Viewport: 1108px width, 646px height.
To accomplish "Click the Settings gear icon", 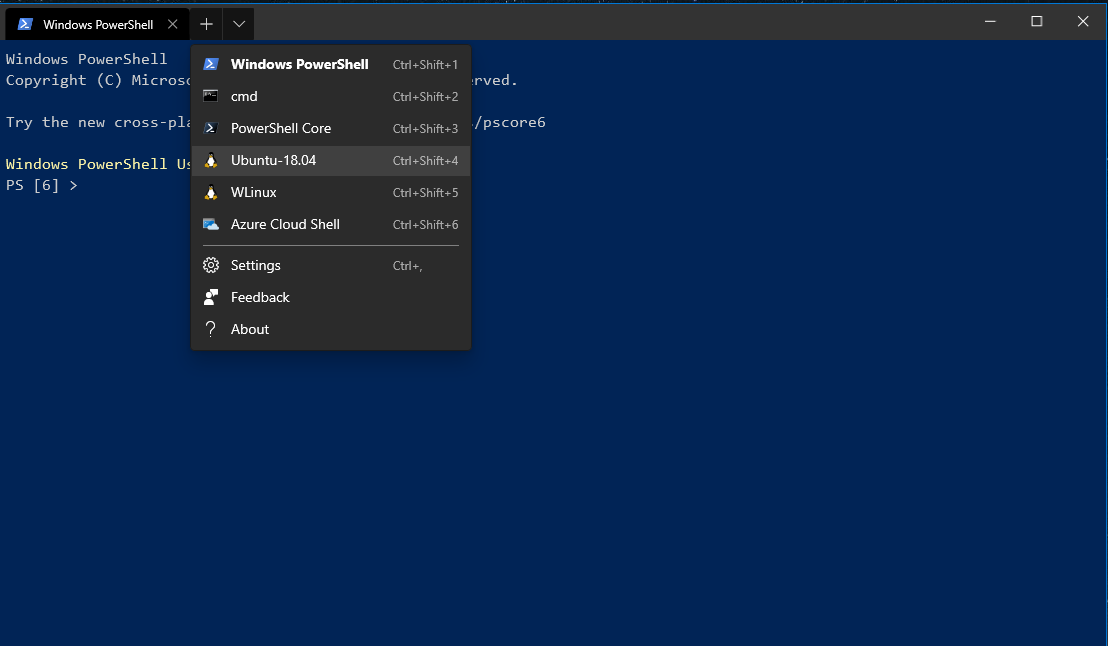I will pos(211,265).
